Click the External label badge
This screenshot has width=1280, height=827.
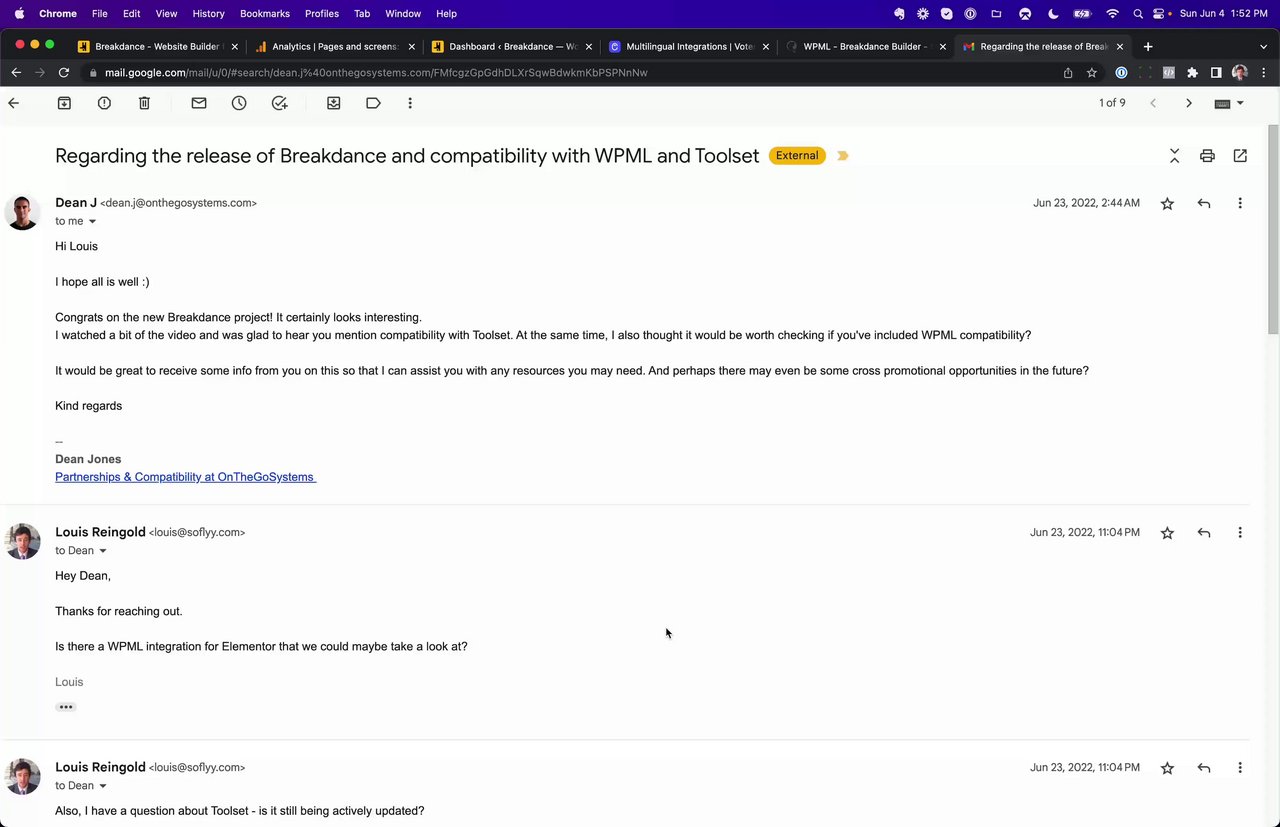click(797, 156)
